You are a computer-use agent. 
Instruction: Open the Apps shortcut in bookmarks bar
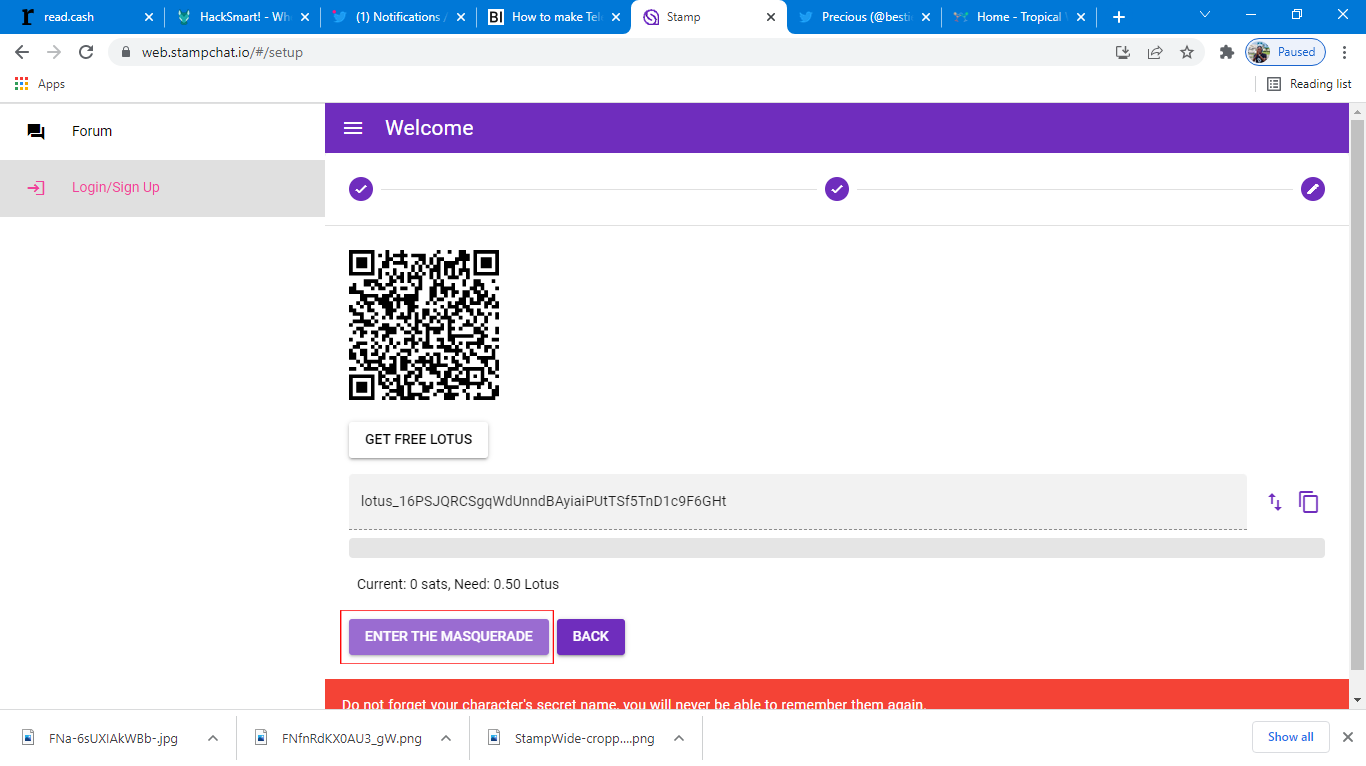[x=40, y=84]
